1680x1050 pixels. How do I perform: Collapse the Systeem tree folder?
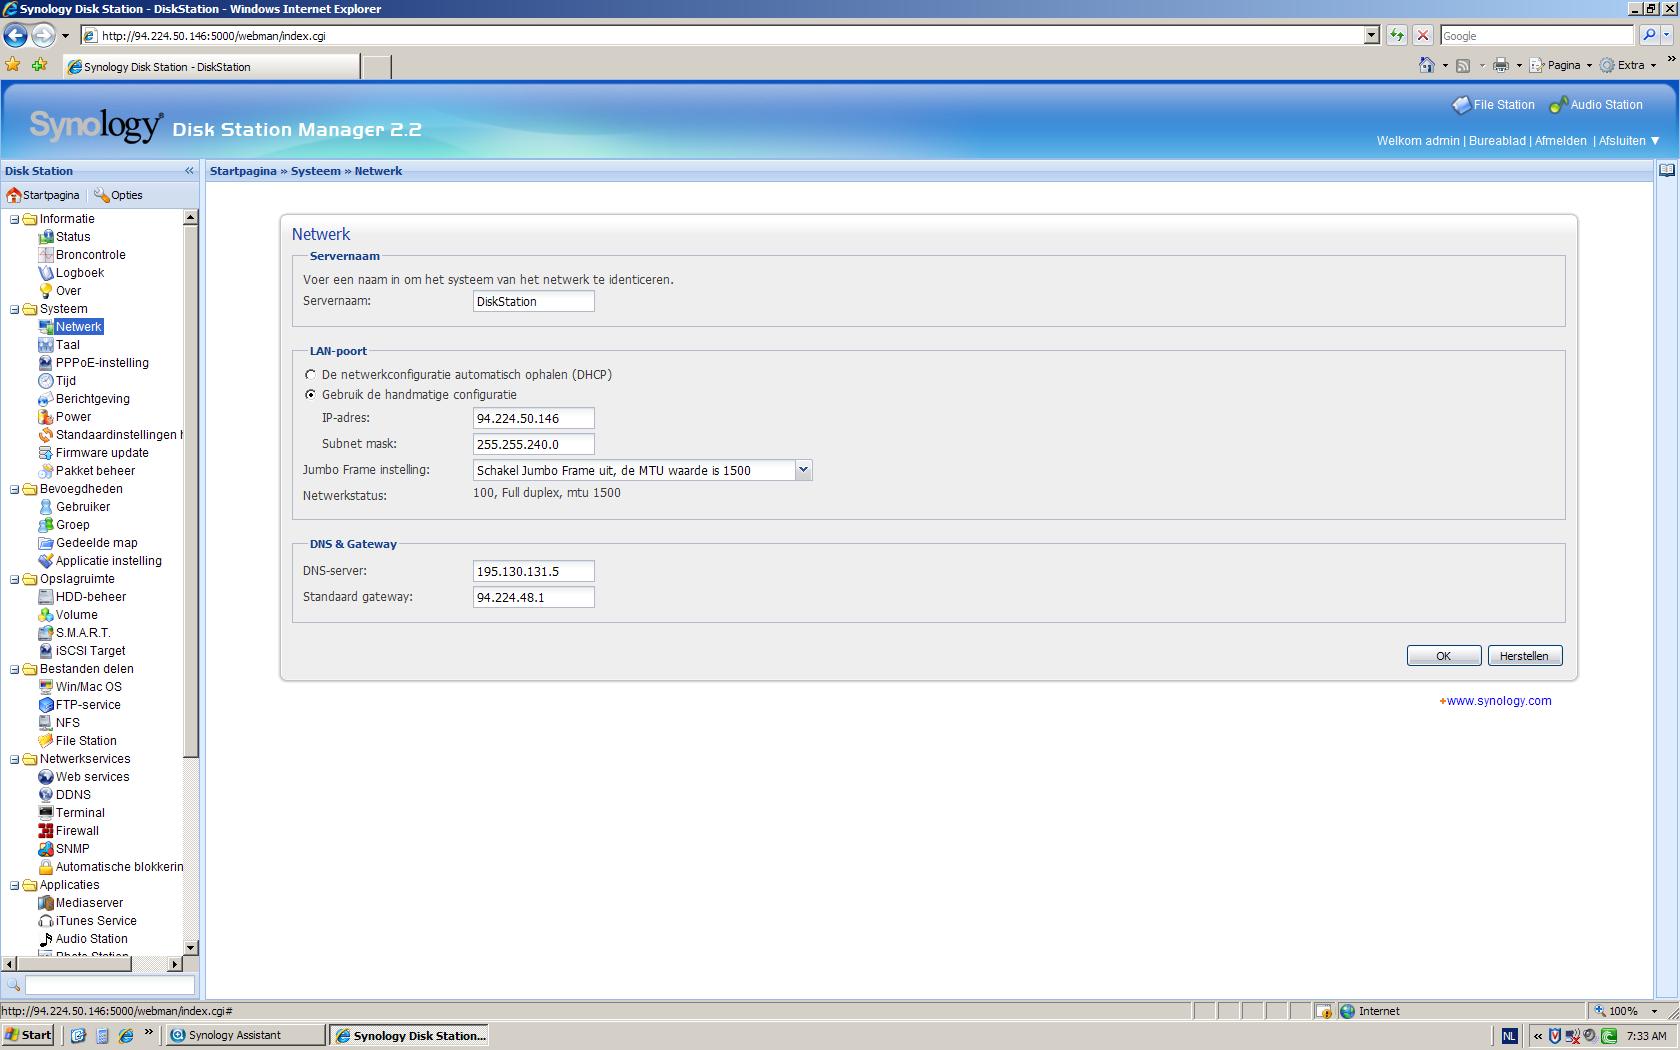click(x=14, y=309)
